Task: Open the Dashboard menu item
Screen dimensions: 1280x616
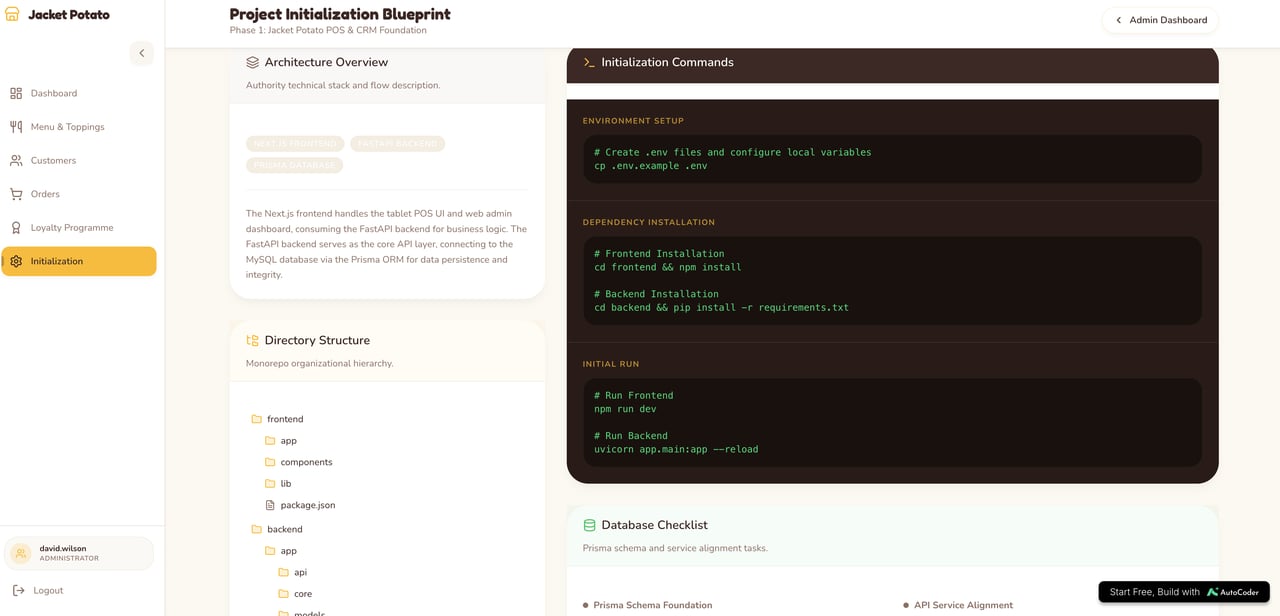Action: coord(79,93)
